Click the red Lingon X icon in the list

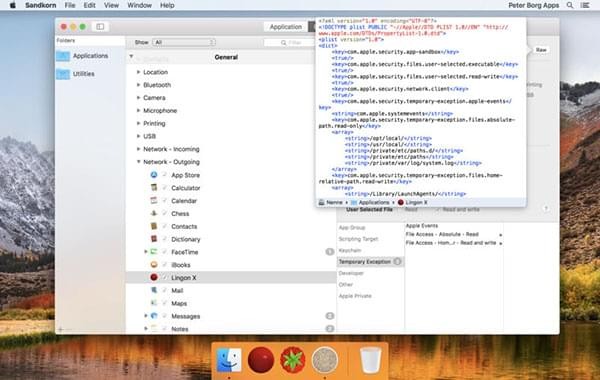[154, 277]
